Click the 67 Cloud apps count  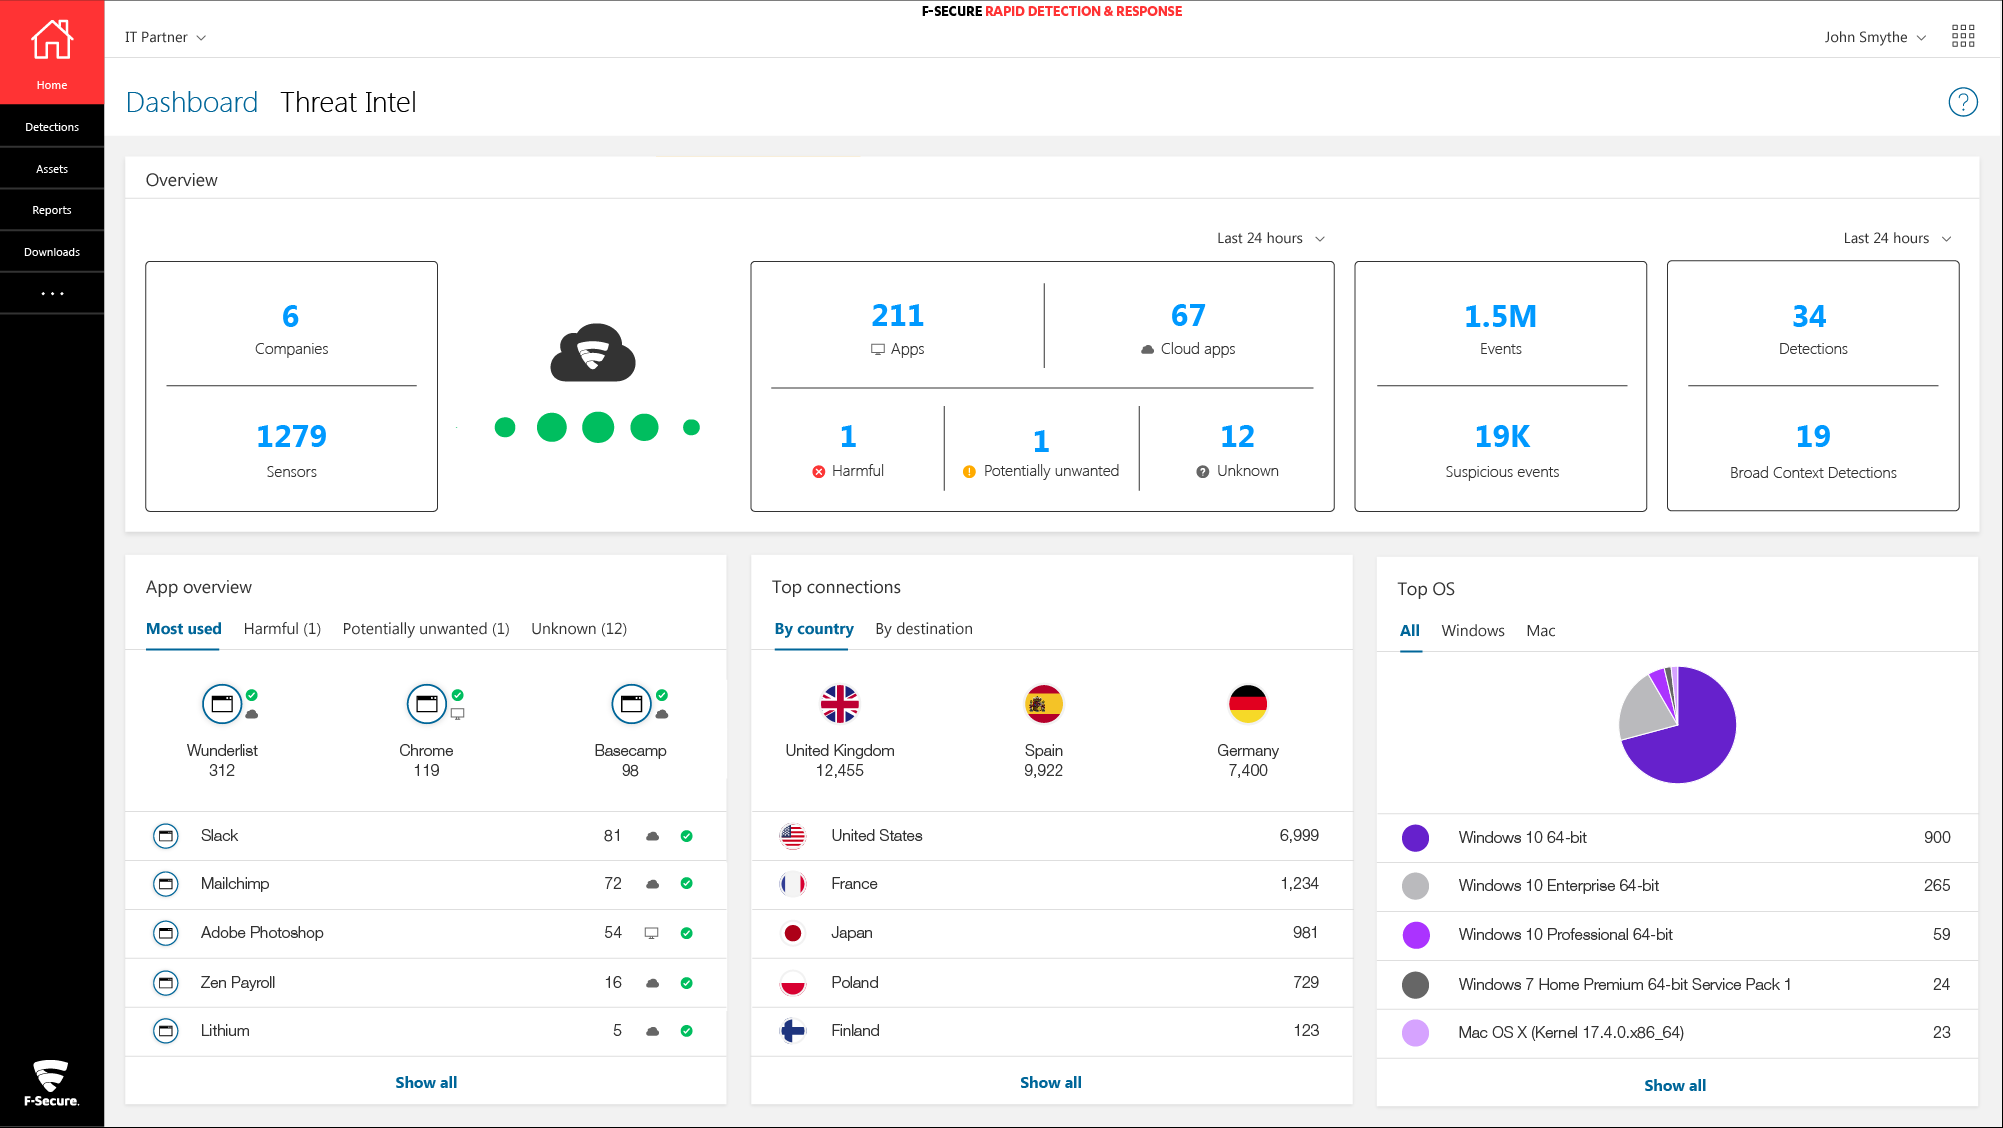[1188, 316]
